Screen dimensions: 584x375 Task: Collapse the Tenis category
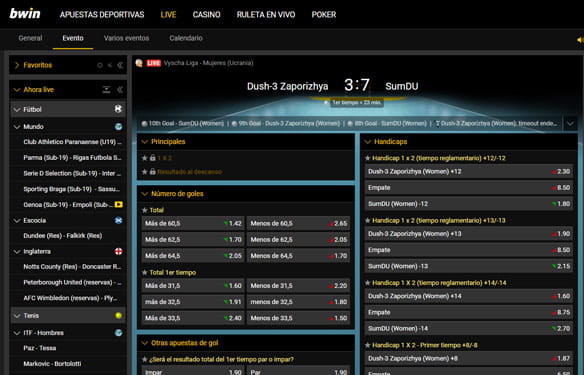[16, 316]
